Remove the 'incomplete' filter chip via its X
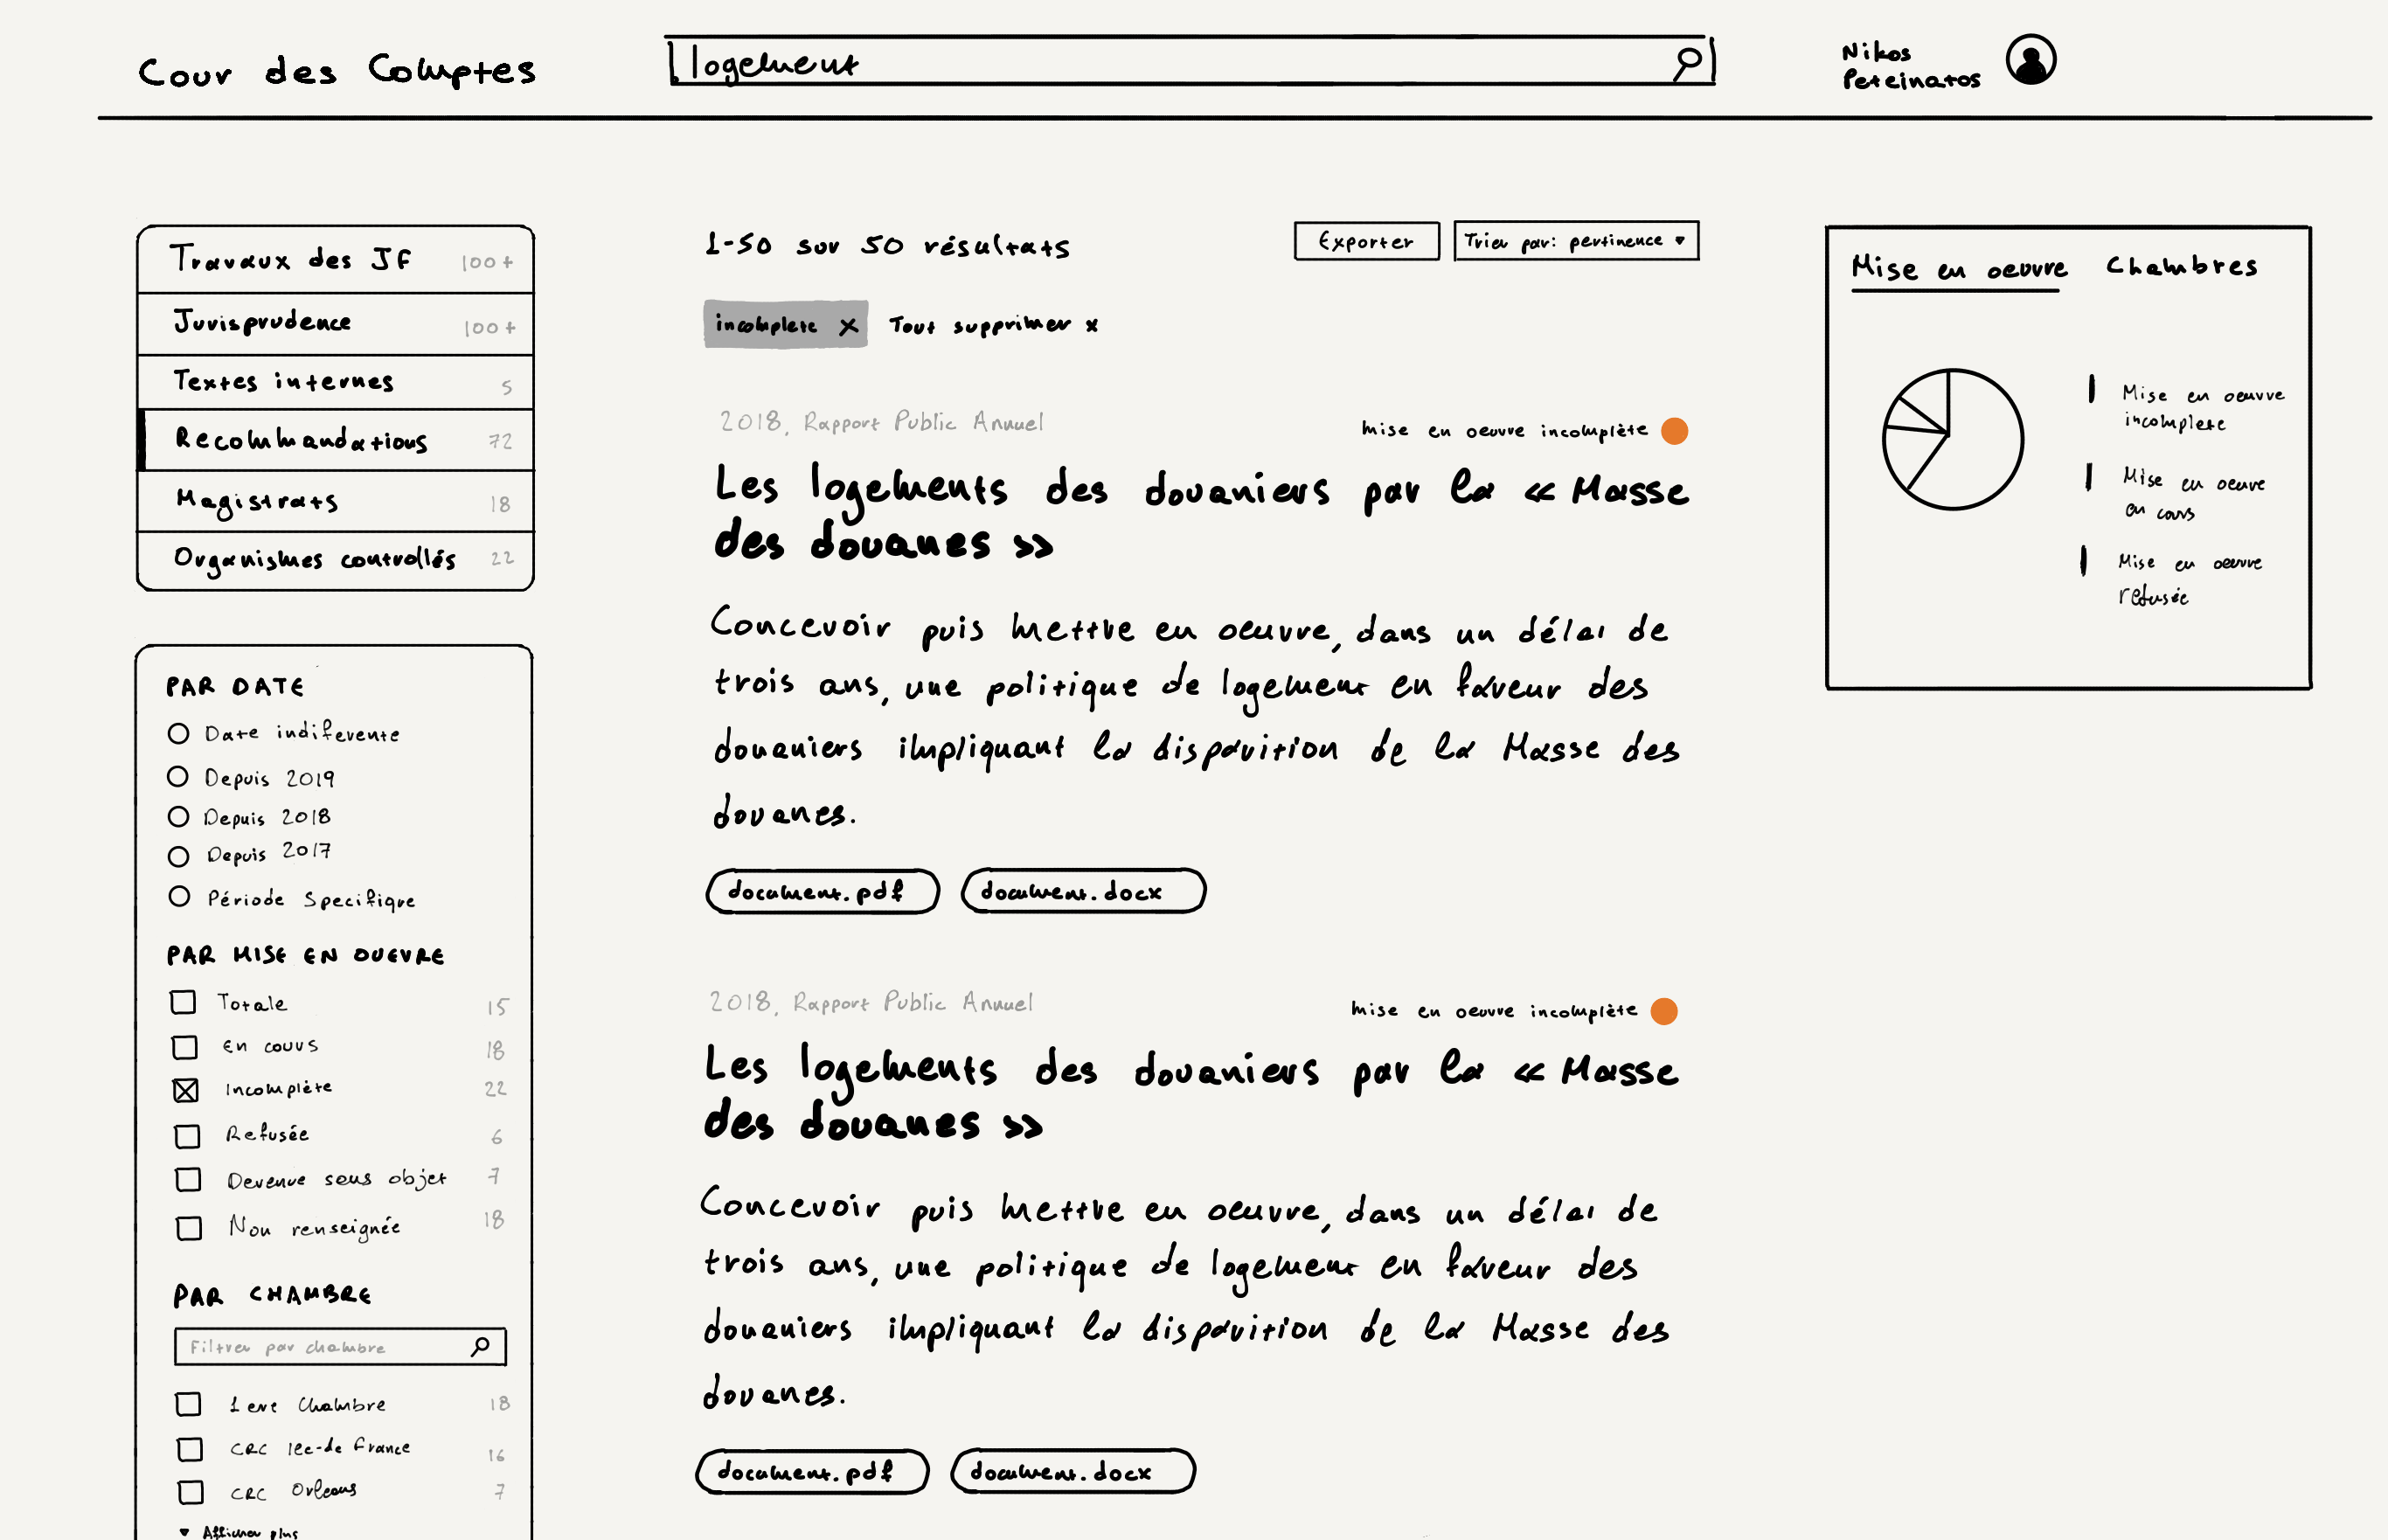The width and height of the screenshot is (2388, 1540). point(849,324)
